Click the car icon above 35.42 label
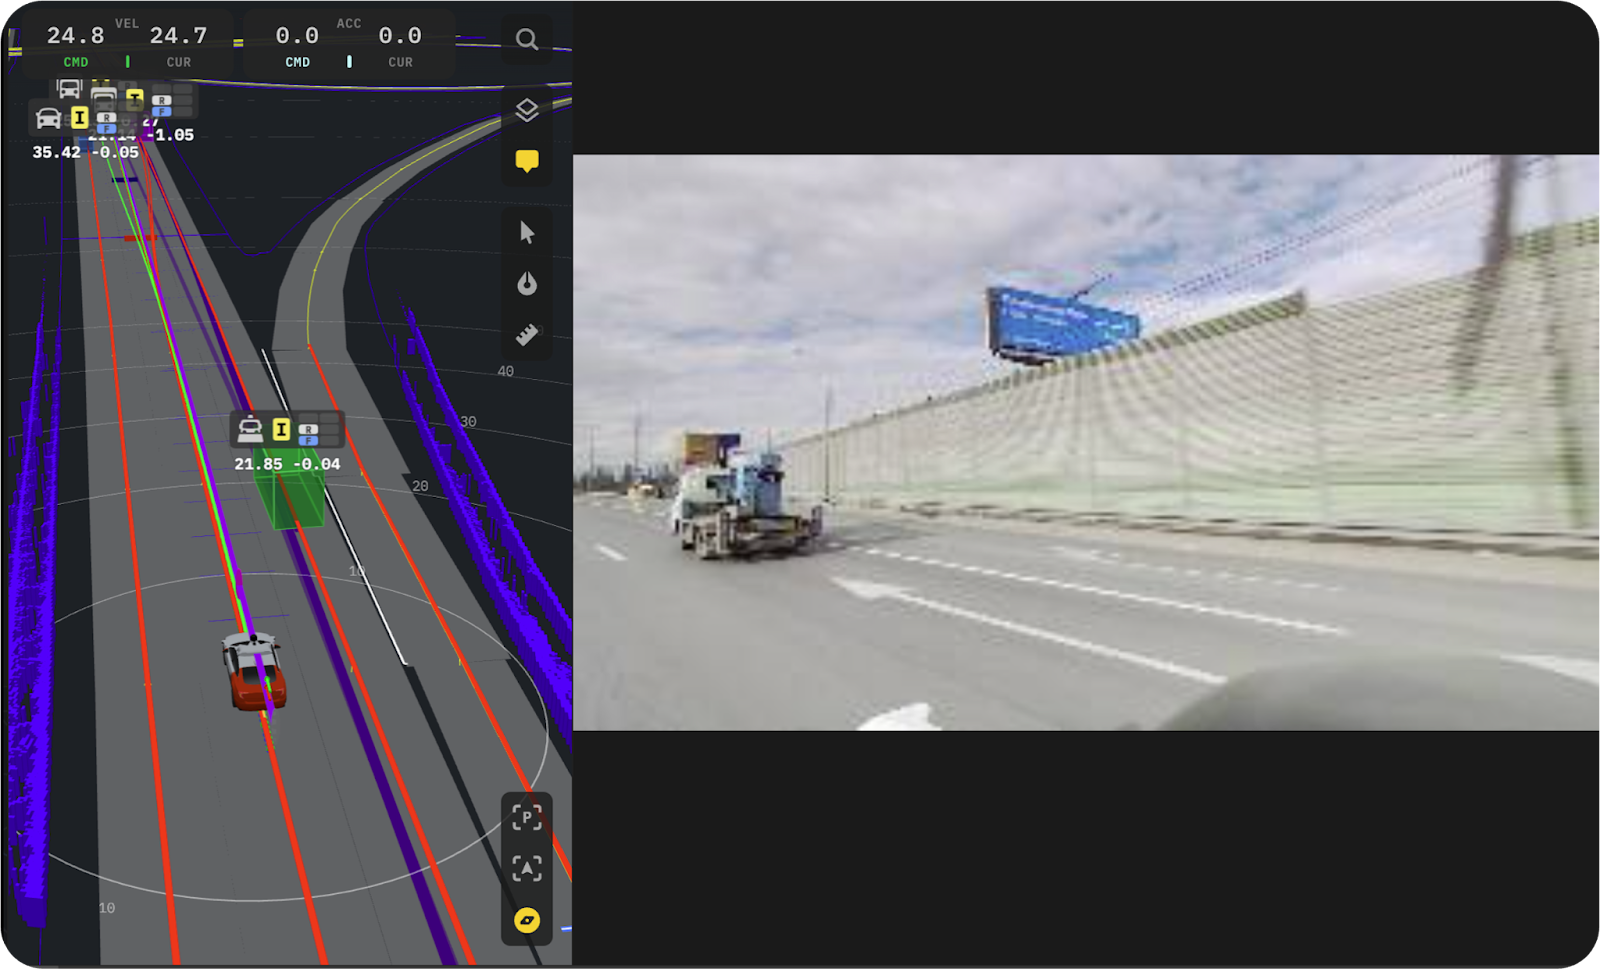Viewport: 1600px width, 969px height. (48, 118)
